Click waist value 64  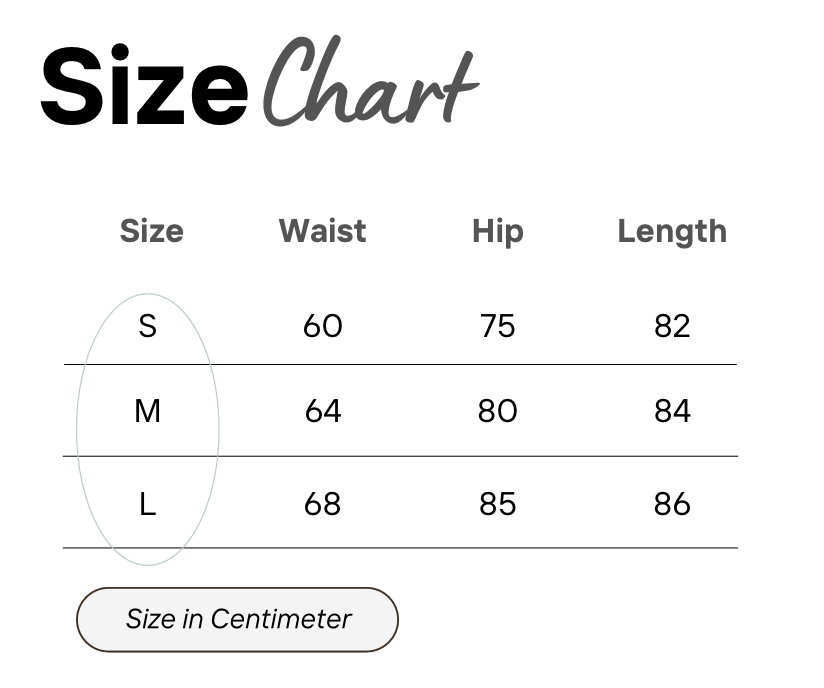coord(323,410)
